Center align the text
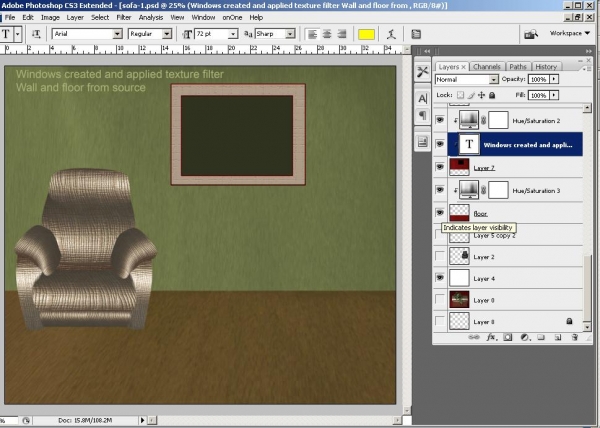600x428 pixels. click(x=327, y=34)
